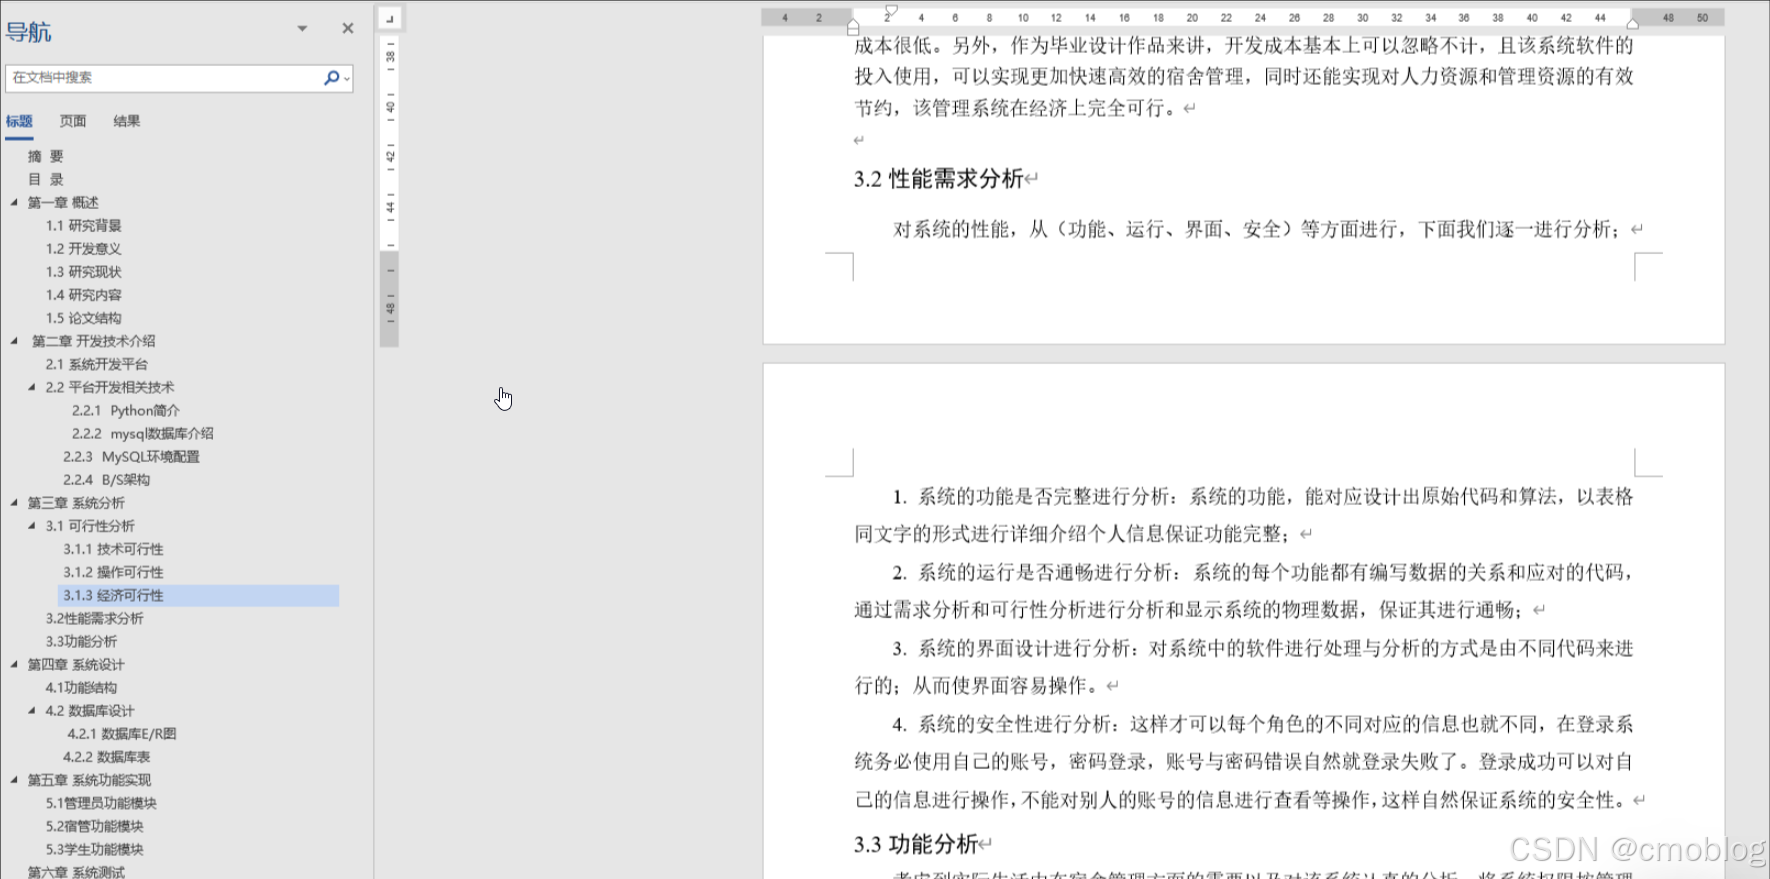
Task: Click the right indent marker on ruler
Action: pyautogui.click(x=1633, y=24)
